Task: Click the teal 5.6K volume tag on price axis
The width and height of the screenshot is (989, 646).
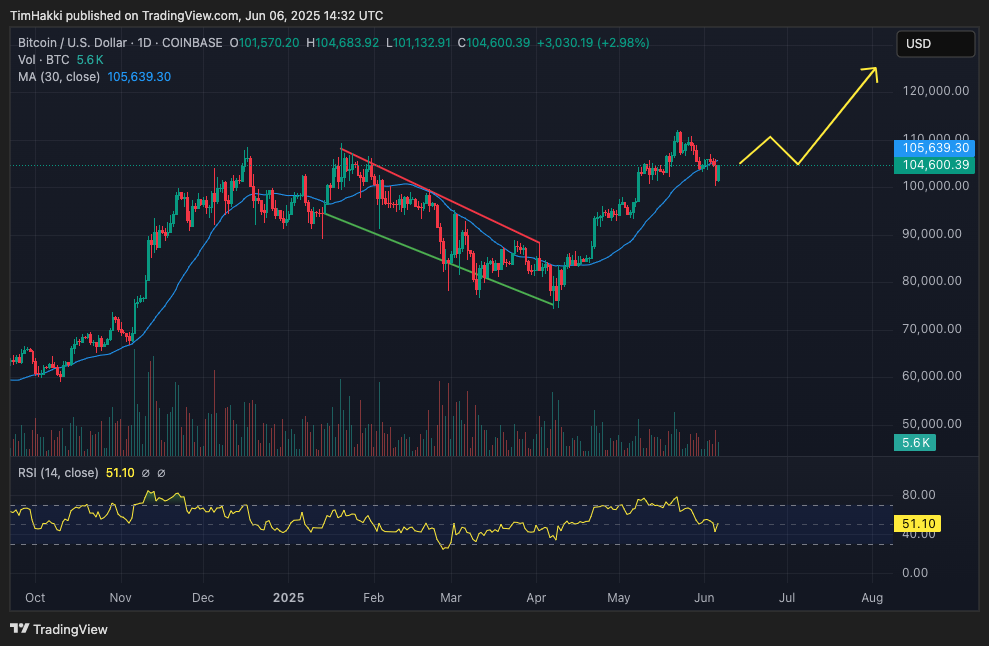Action: [914, 441]
